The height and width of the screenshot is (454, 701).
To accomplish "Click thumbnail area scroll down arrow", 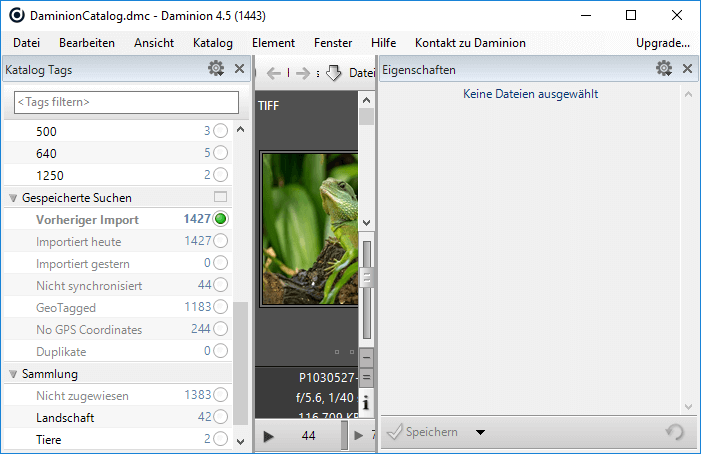I will (367, 223).
